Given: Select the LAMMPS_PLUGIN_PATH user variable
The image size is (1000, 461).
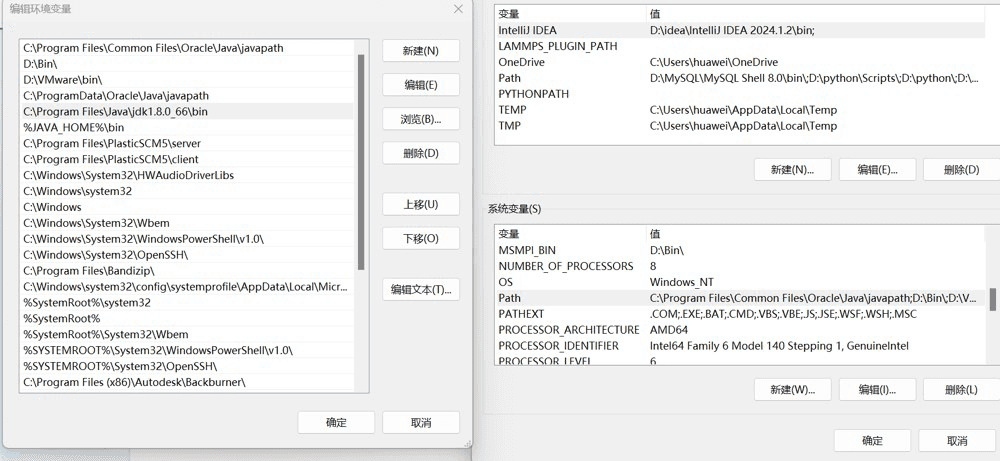Looking at the screenshot, I should (740, 46).
